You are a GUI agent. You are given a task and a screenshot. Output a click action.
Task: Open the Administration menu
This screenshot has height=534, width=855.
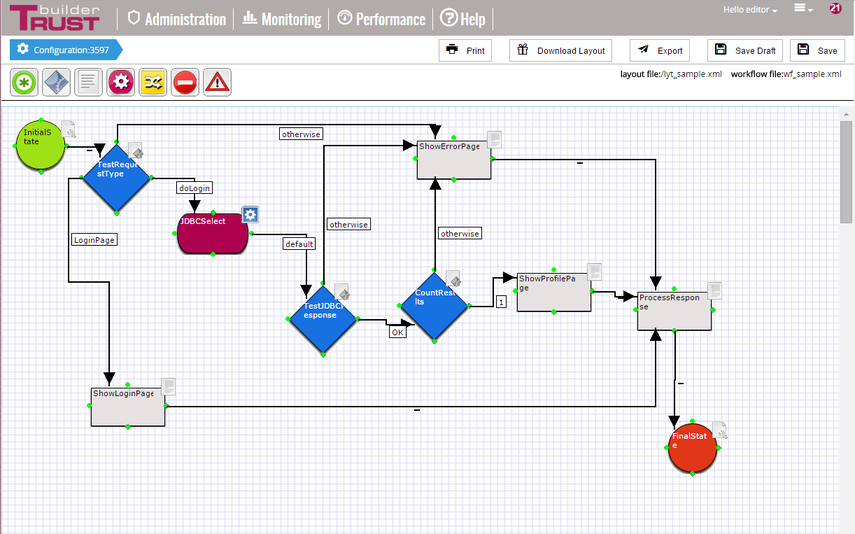coord(177,19)
